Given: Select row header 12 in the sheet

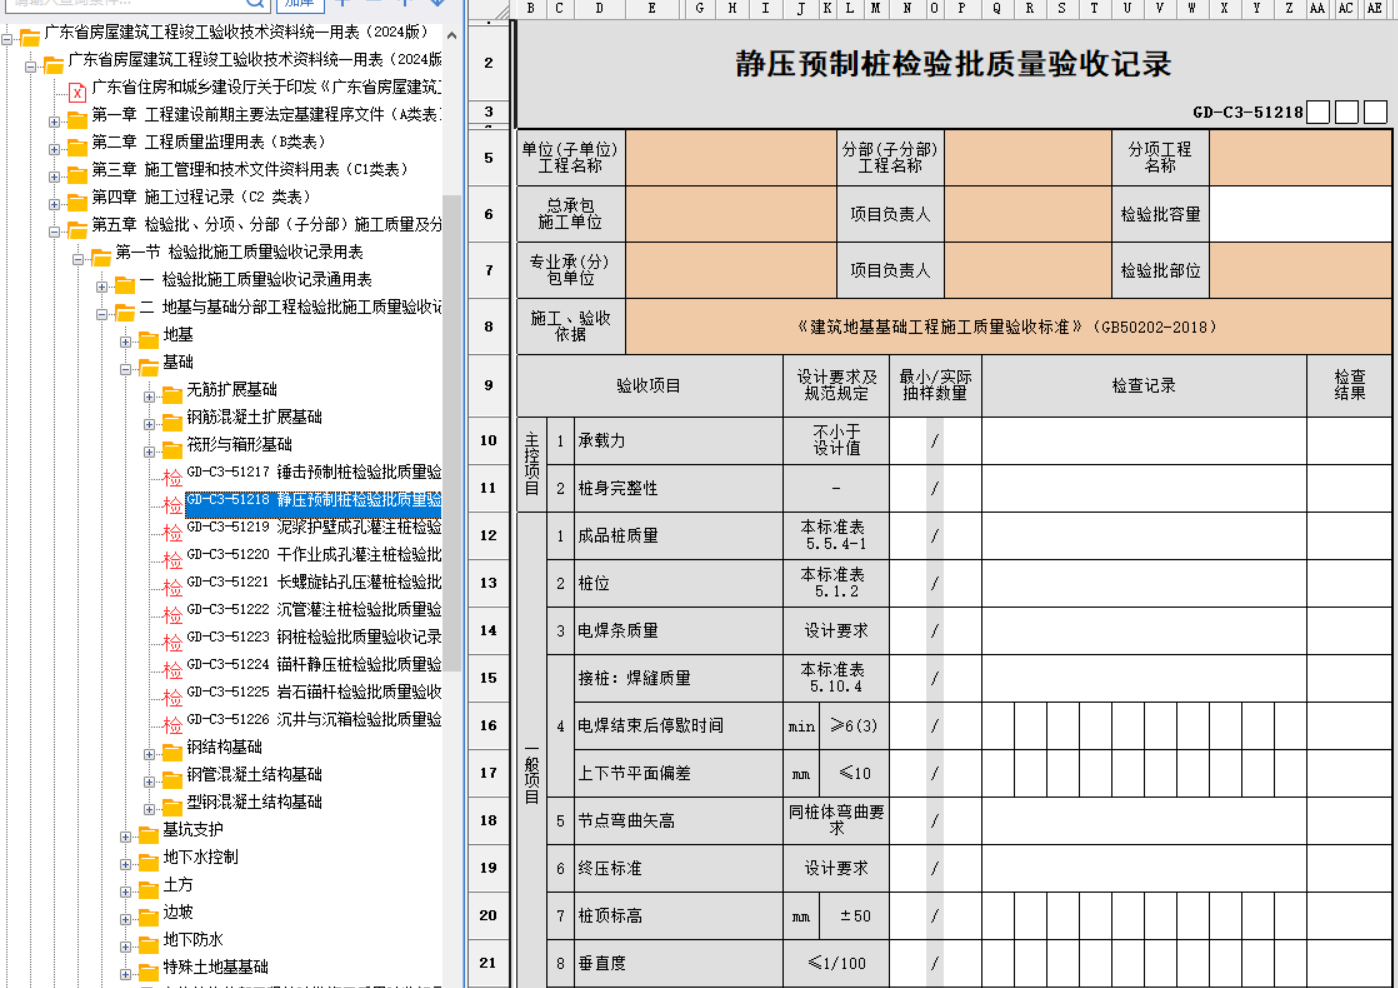Looking at the screenshot, I should click(x=488, y=536).
